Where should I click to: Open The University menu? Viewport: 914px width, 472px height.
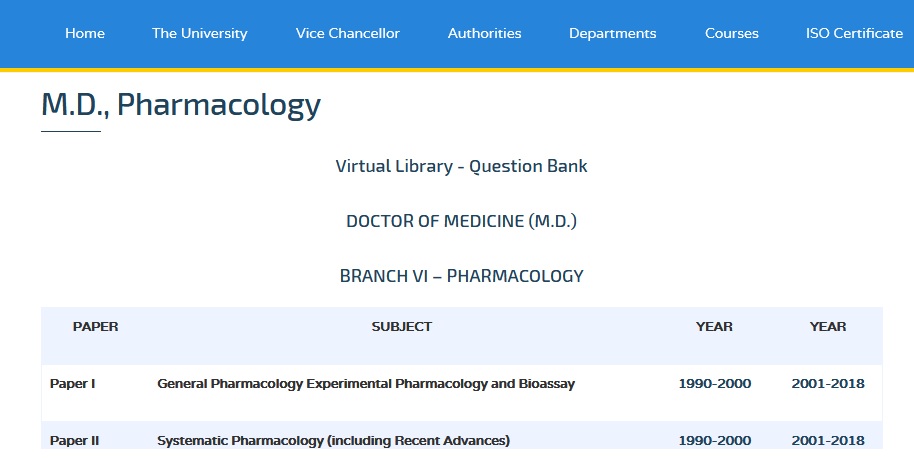coord(200,33)
